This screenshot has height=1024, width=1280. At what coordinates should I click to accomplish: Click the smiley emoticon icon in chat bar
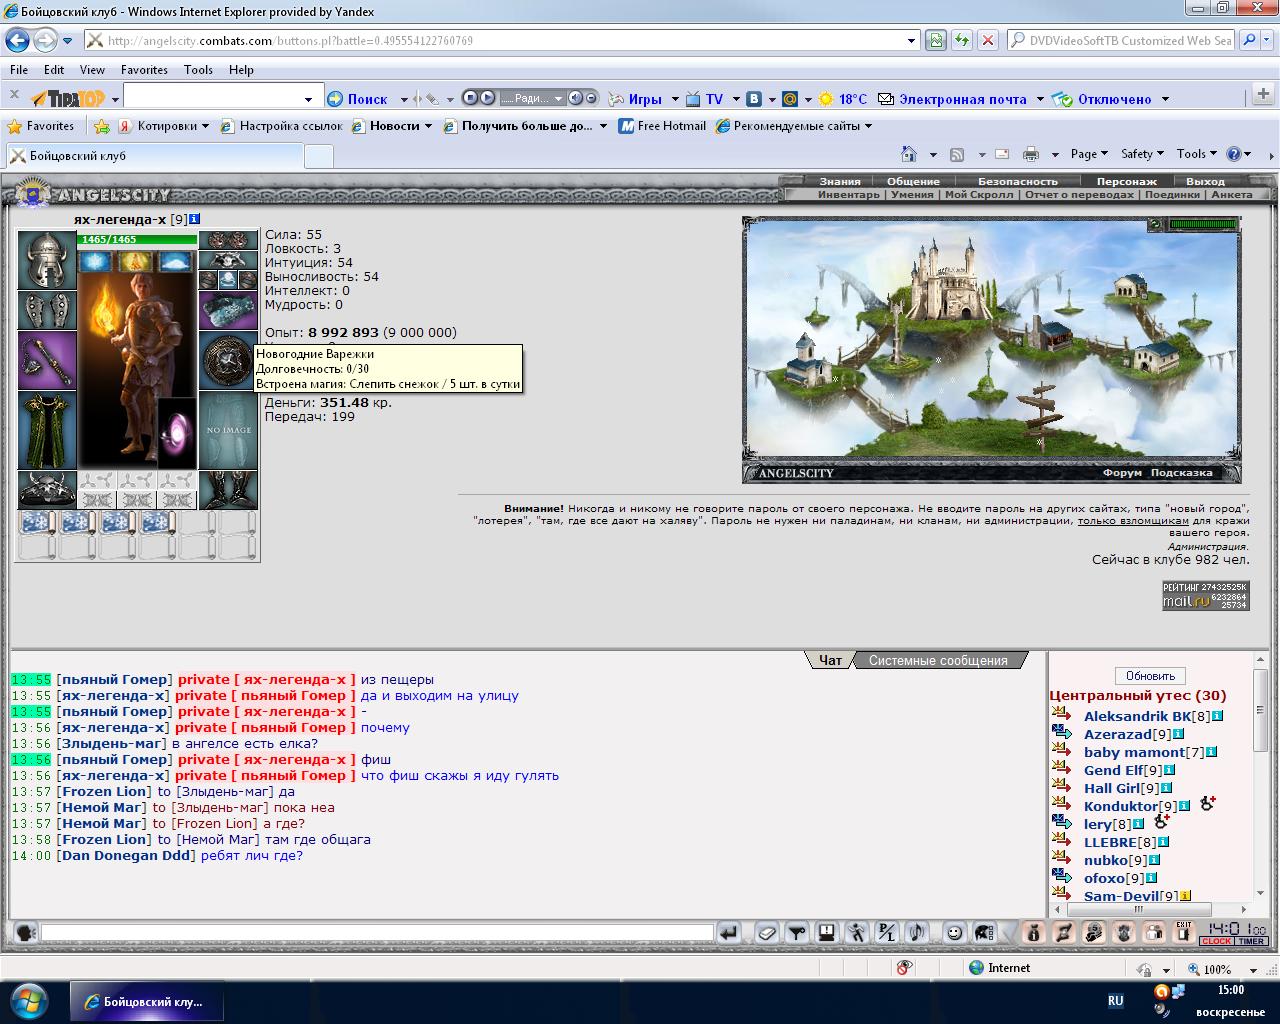(x=954, y=933)
